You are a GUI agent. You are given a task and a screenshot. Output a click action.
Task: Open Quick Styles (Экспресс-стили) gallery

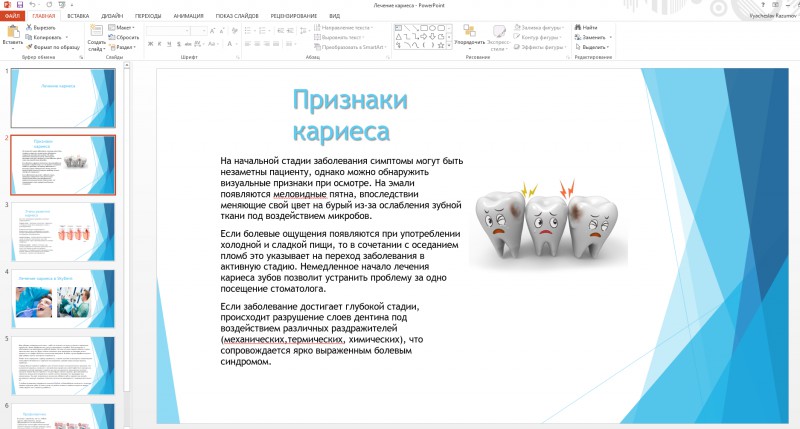498,38
